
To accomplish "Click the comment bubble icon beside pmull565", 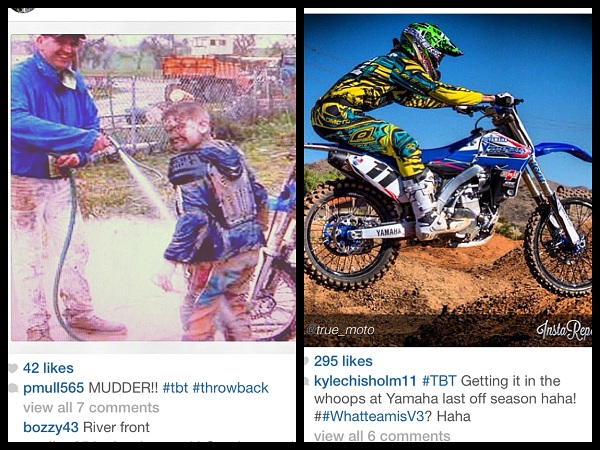I will pos(13,388).
